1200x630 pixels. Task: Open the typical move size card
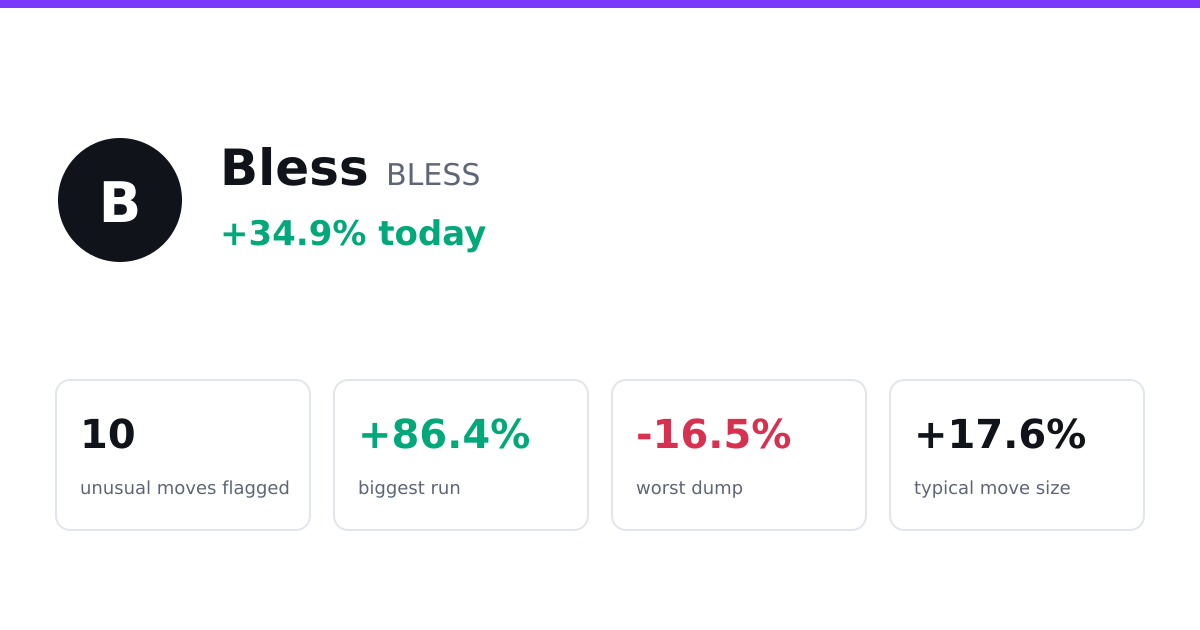1017,455
